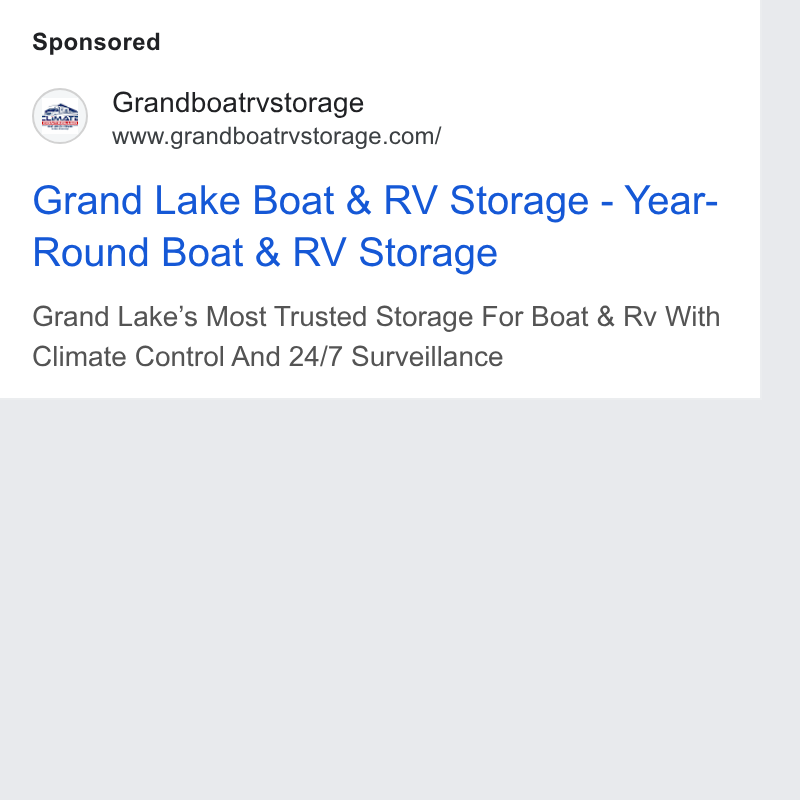Click the Sponsored label
This screenshot has width=800, height=800.
click(x=96, y=42)
